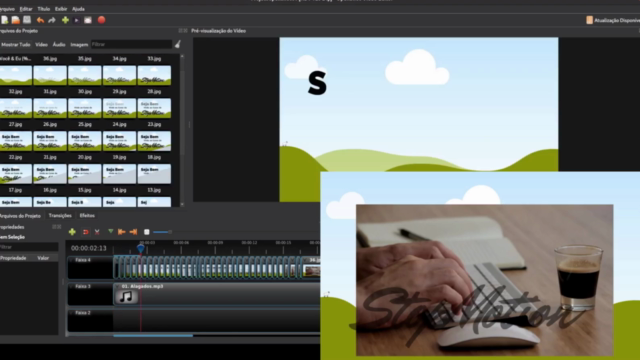Undo the last action with orange arrow
The image size is (640, 360).
coord(40,20)
